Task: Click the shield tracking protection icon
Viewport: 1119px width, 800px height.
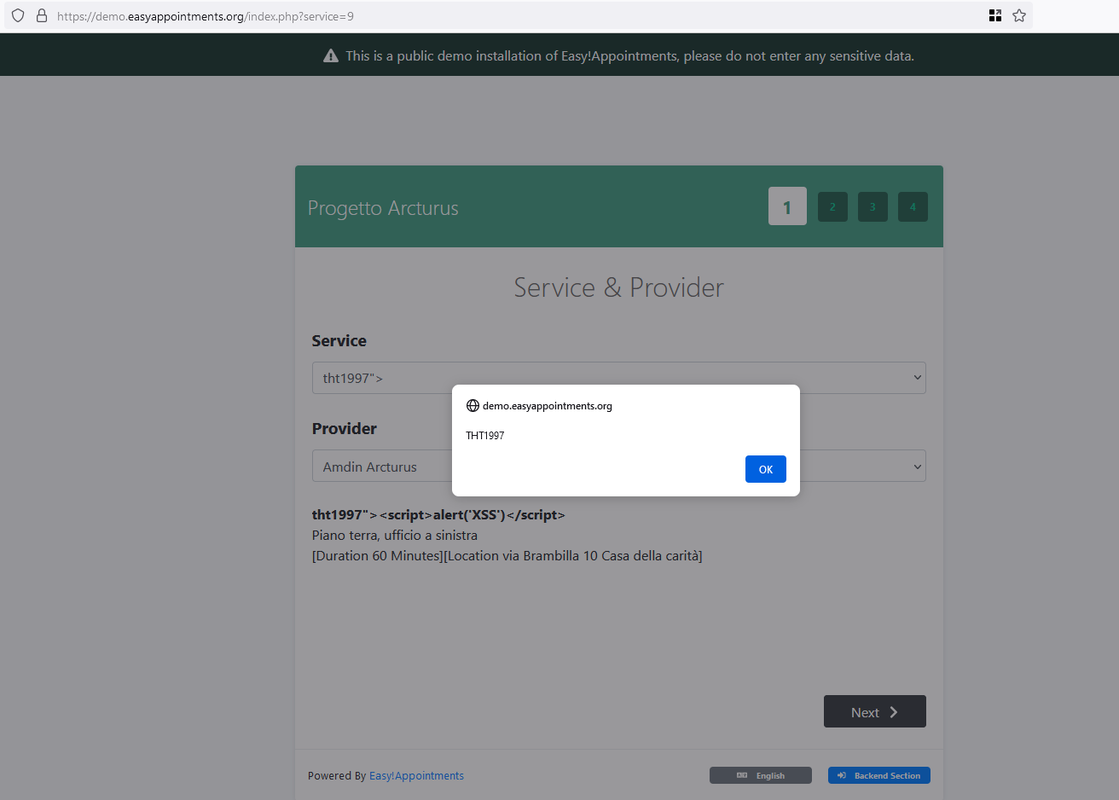Action: [18, 16]
